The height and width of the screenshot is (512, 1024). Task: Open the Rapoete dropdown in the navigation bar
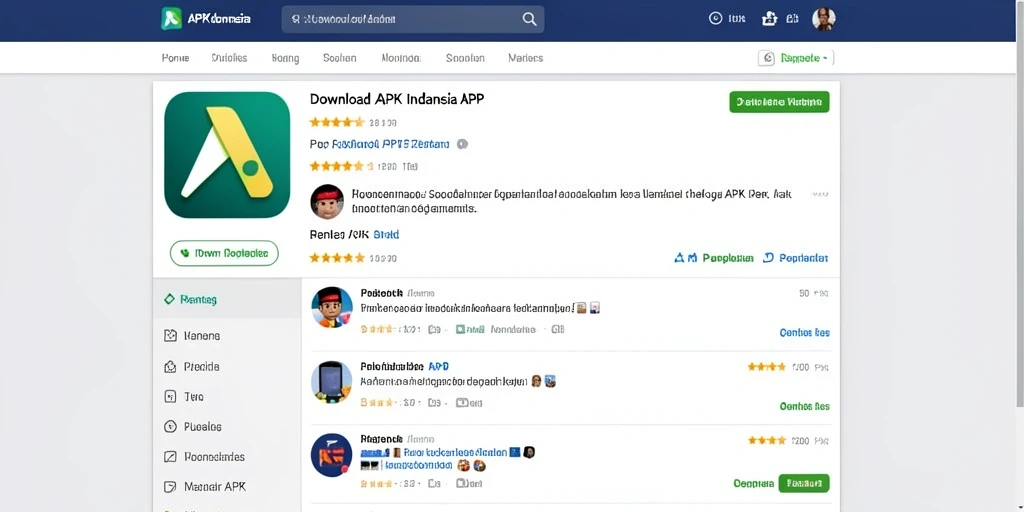[795, 58]
